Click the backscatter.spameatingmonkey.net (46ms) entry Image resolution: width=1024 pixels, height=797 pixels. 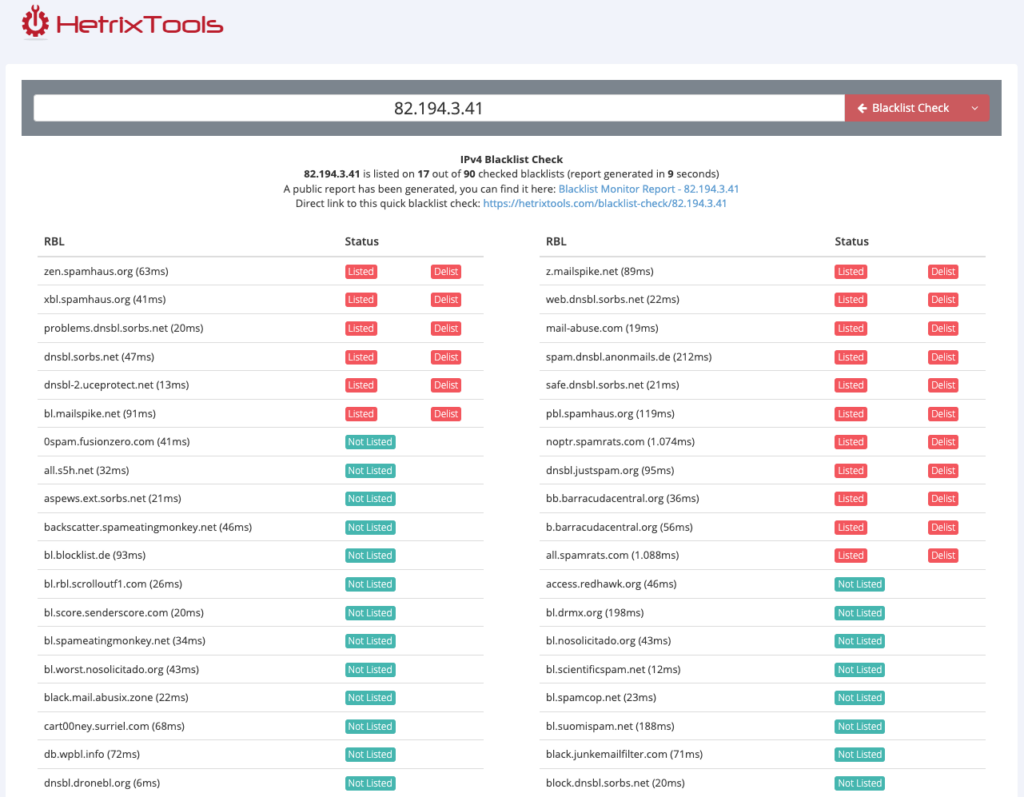pos(148,527)
